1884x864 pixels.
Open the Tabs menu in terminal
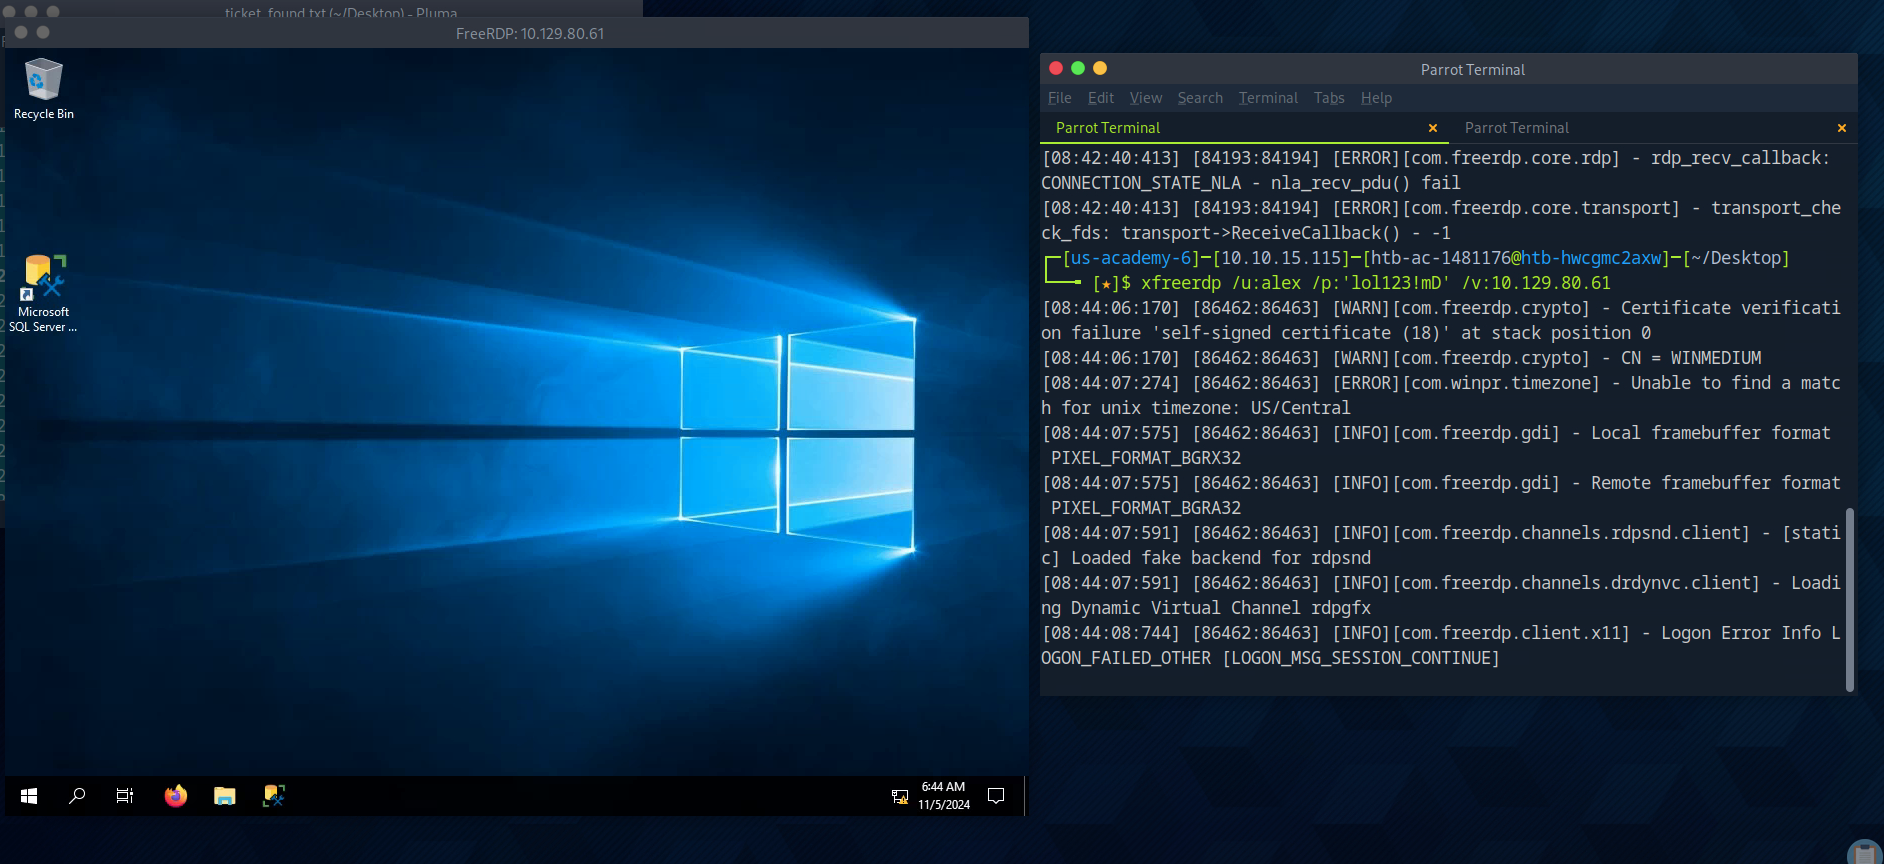point(1328,98)
